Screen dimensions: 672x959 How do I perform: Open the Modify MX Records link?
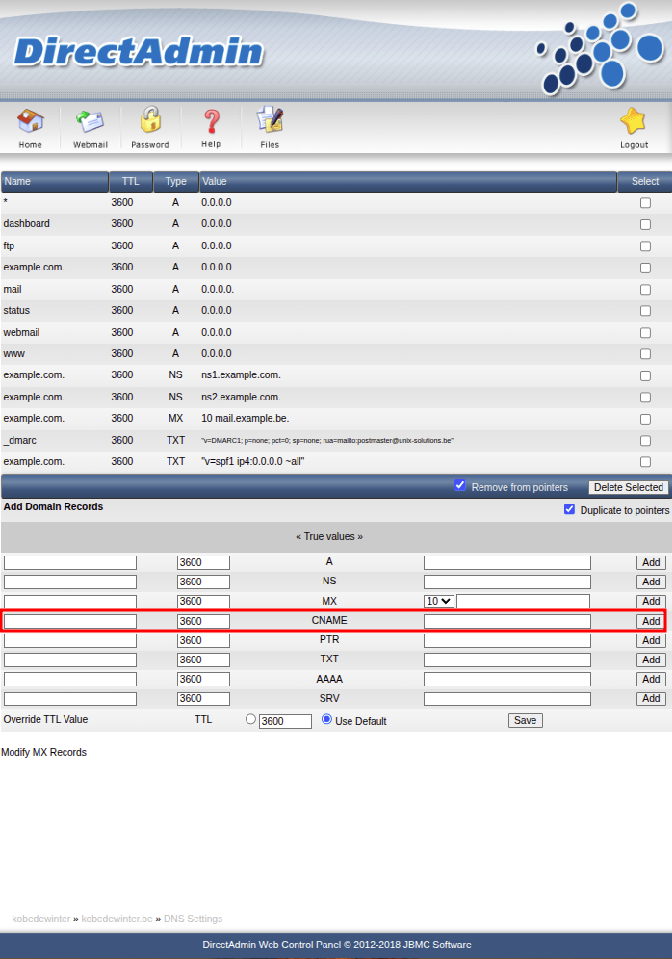click(44, 752)
